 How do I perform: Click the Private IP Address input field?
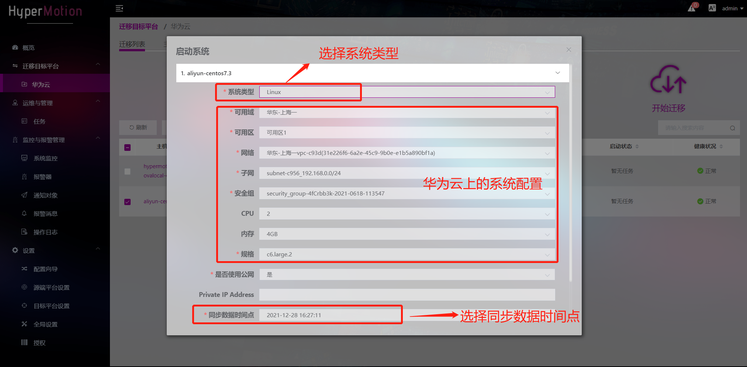407,295
